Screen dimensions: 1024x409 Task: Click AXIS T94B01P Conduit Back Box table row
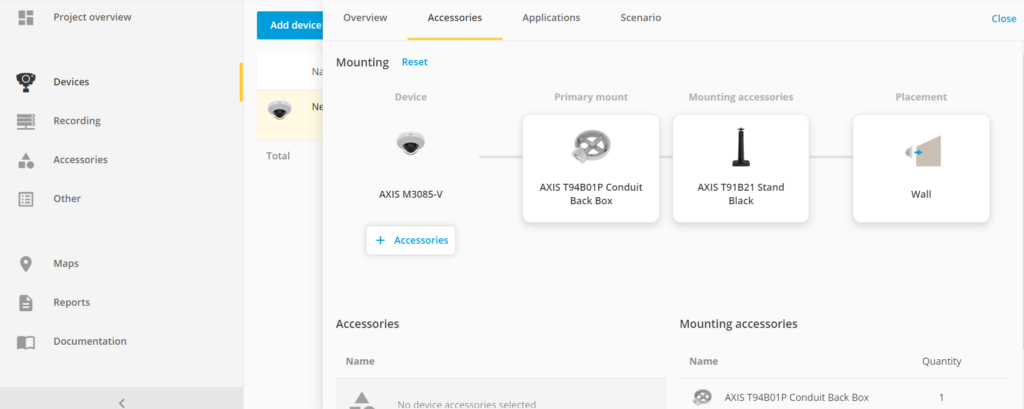845,397
